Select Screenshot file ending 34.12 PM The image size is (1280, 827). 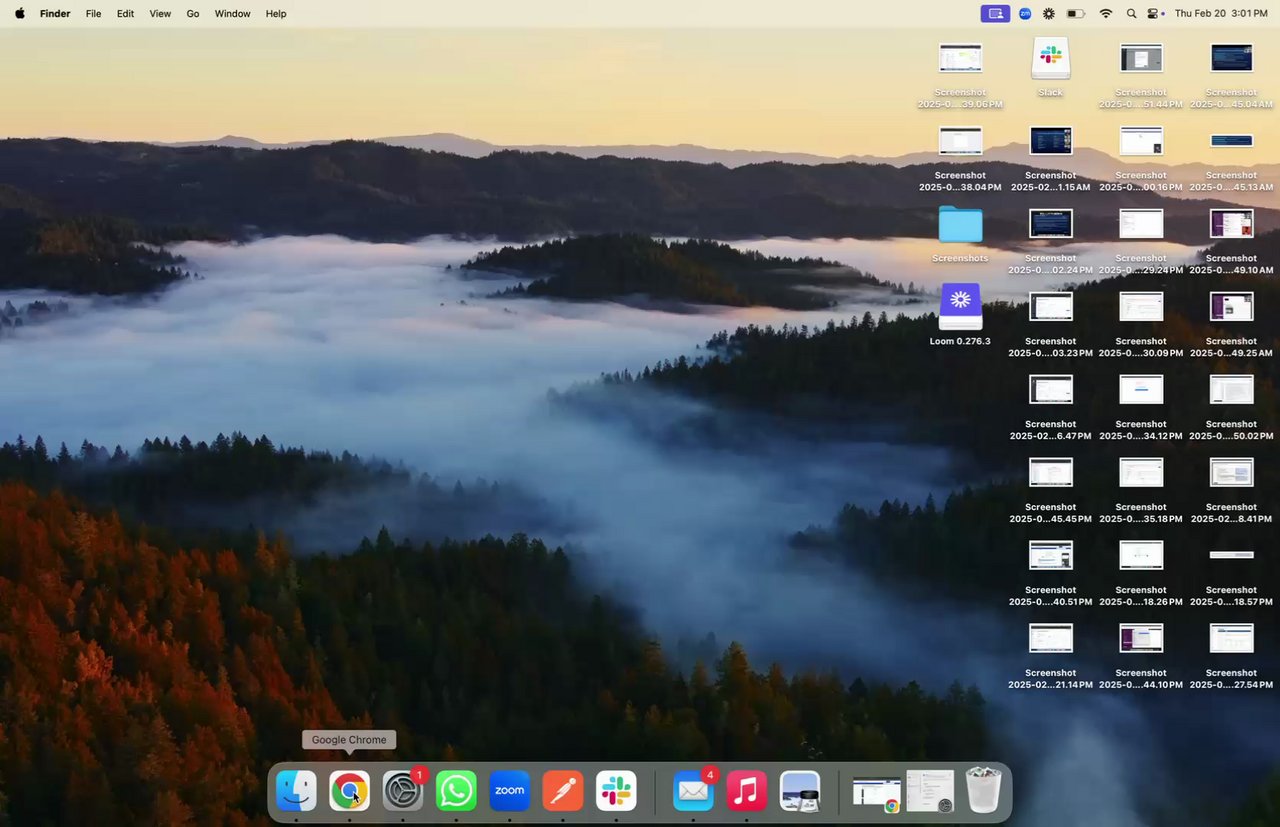[x=1141, y=390]
